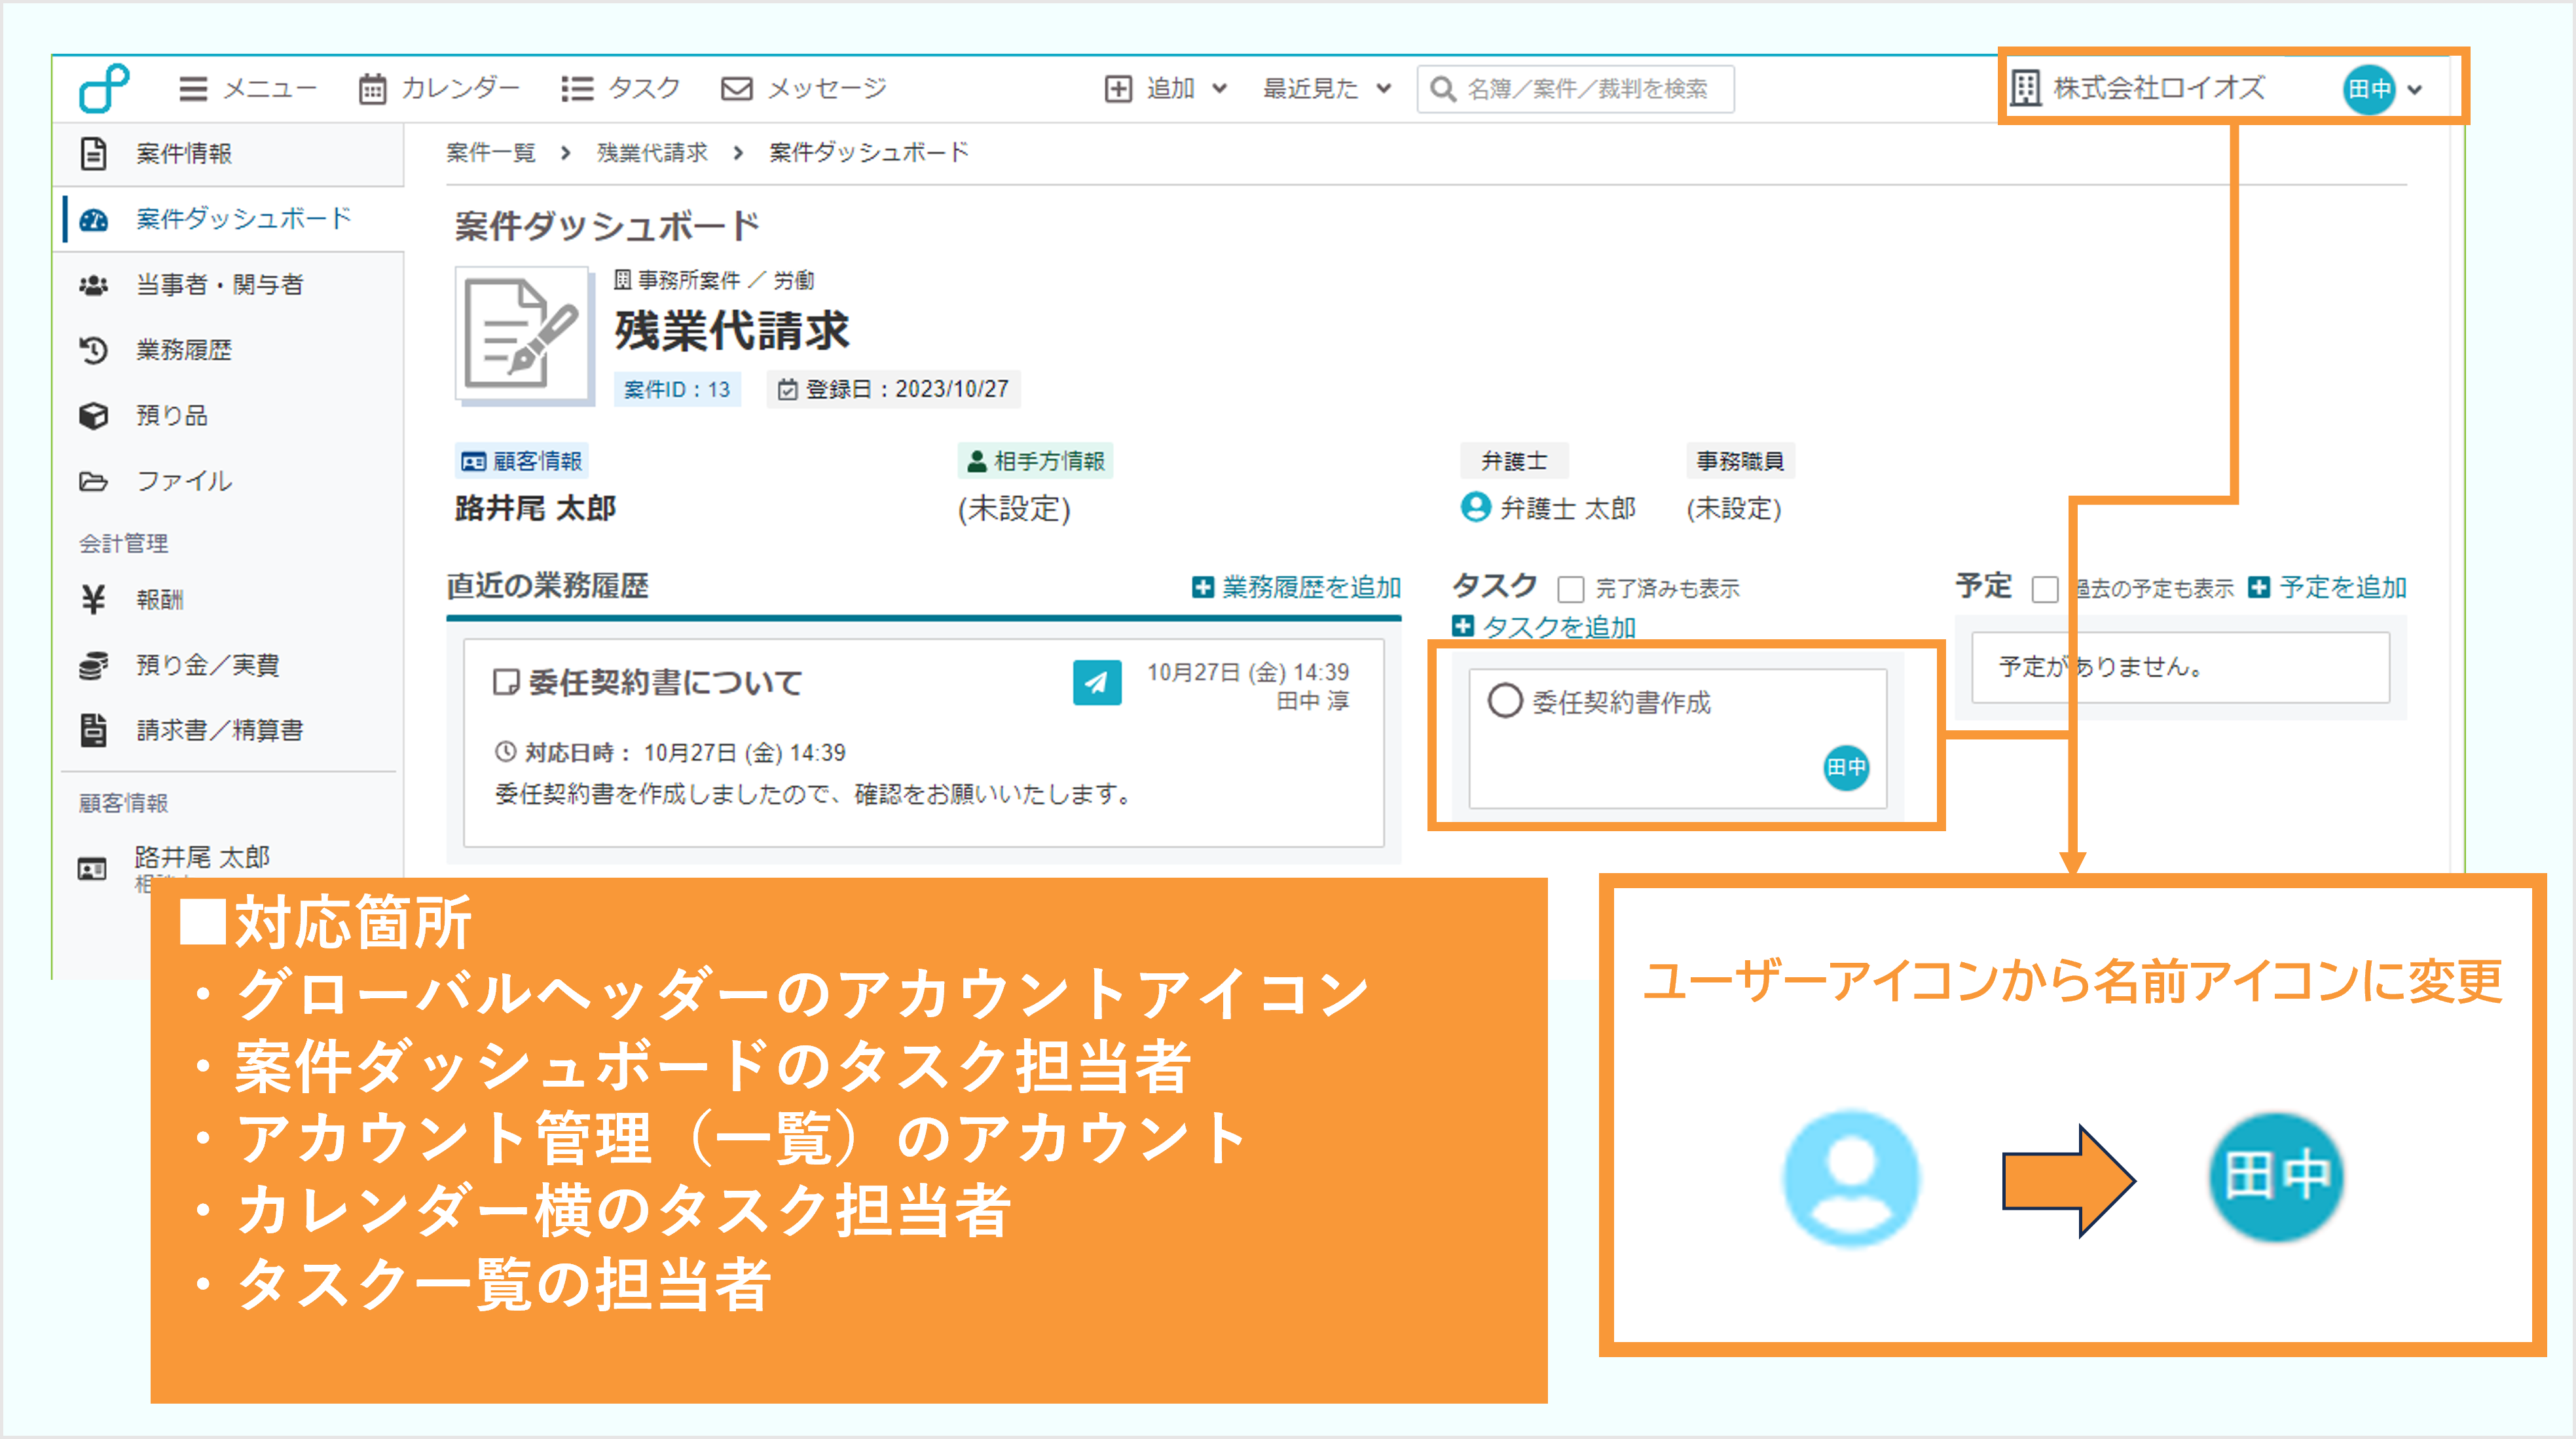Toggle 完了済みも表示 checkbox

click(1571, 589)
